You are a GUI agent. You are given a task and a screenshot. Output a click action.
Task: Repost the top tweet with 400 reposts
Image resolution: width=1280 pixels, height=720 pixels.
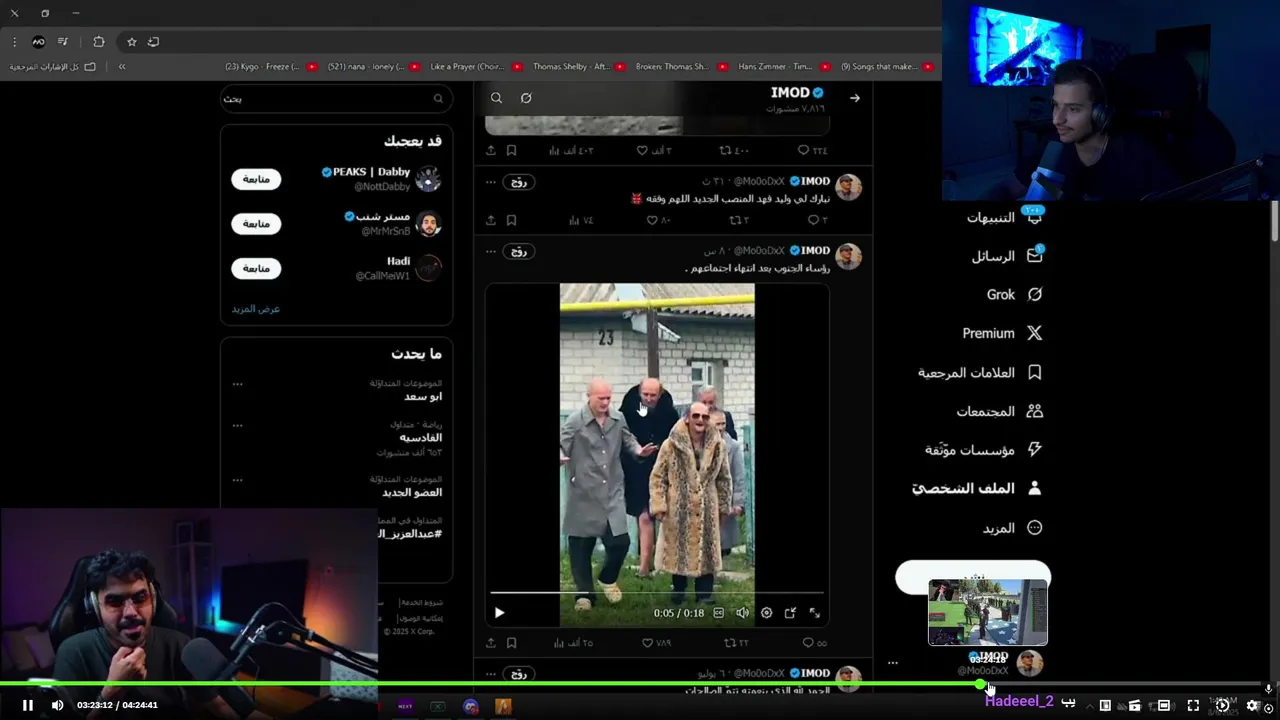[734, 150]
